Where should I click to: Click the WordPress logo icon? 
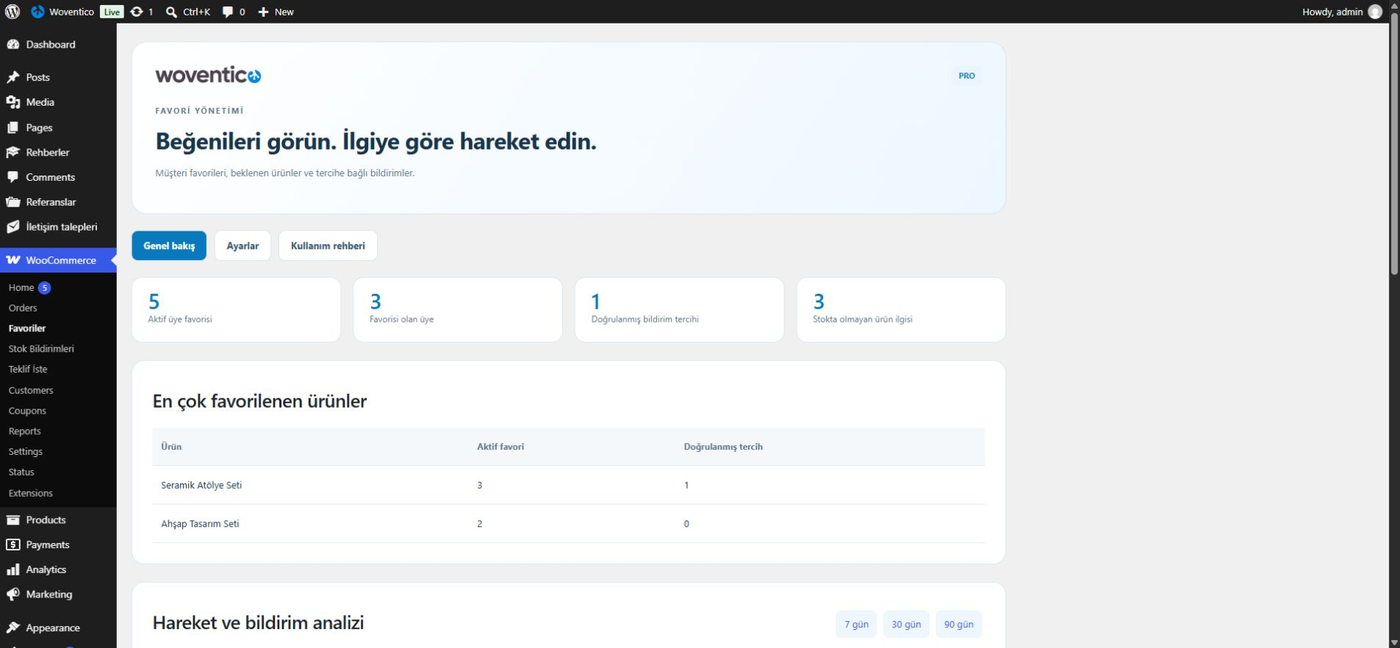pos(12,12)
